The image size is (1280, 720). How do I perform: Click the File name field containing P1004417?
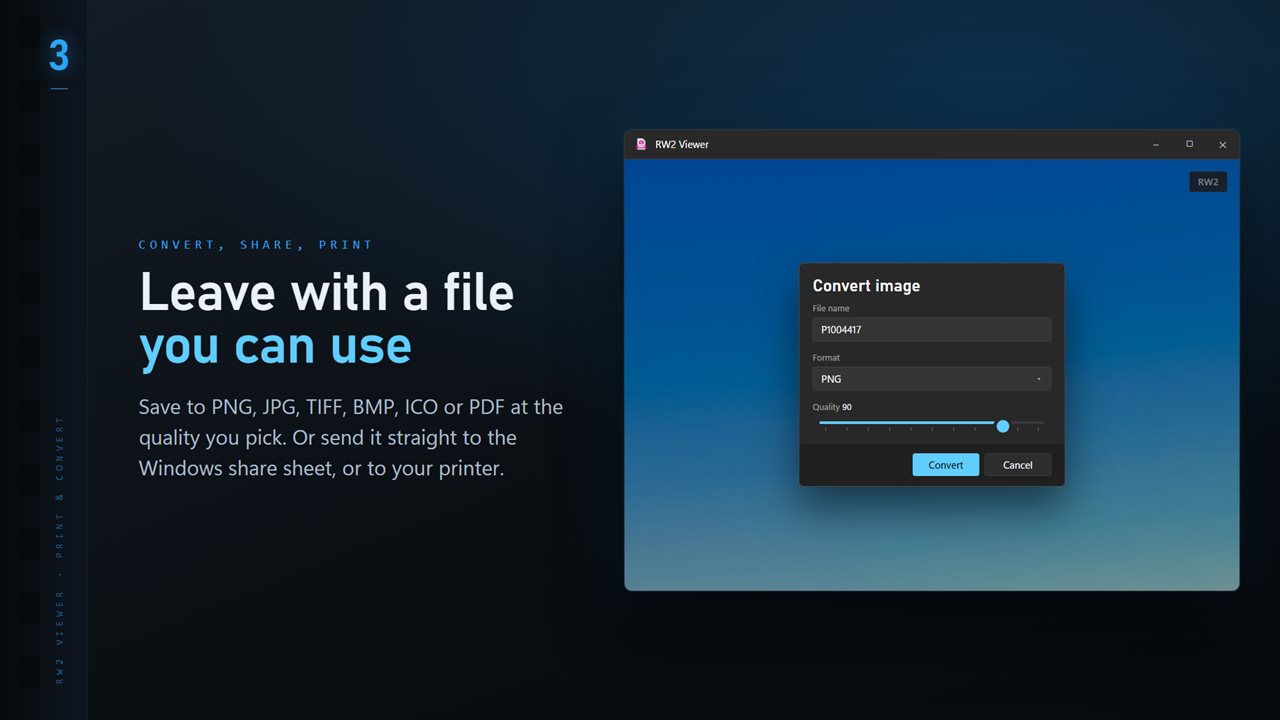click(931, 329)
